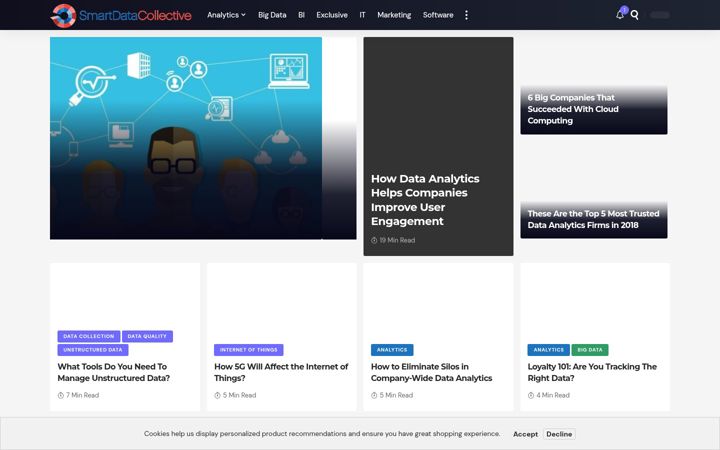Select Analytics tag on Silos article

(x=392, y=350)
